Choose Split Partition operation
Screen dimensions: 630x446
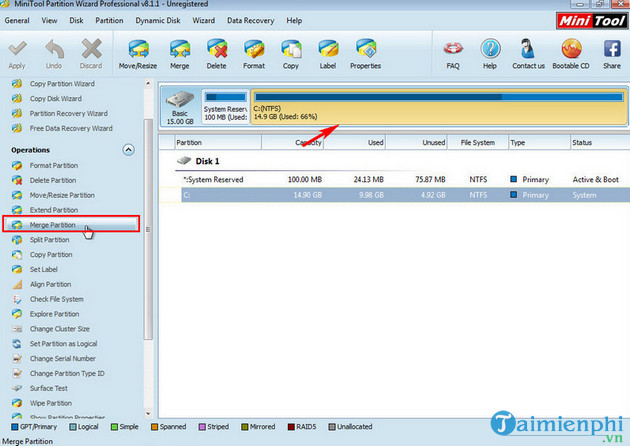coord(49,240)
